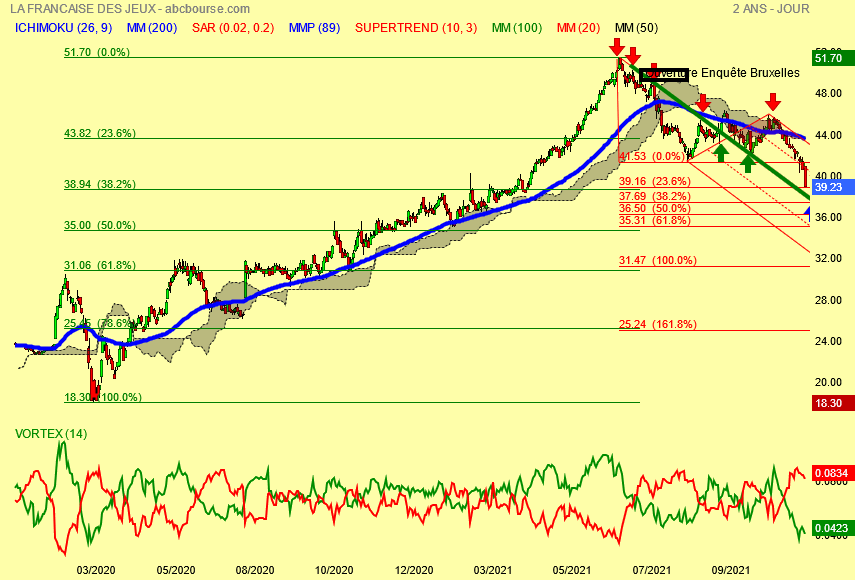The height and width of the screenshot is (580, 855).
Task: Click the red 36.50 (50.0%) retracement label
Action: tap(655, 208)
